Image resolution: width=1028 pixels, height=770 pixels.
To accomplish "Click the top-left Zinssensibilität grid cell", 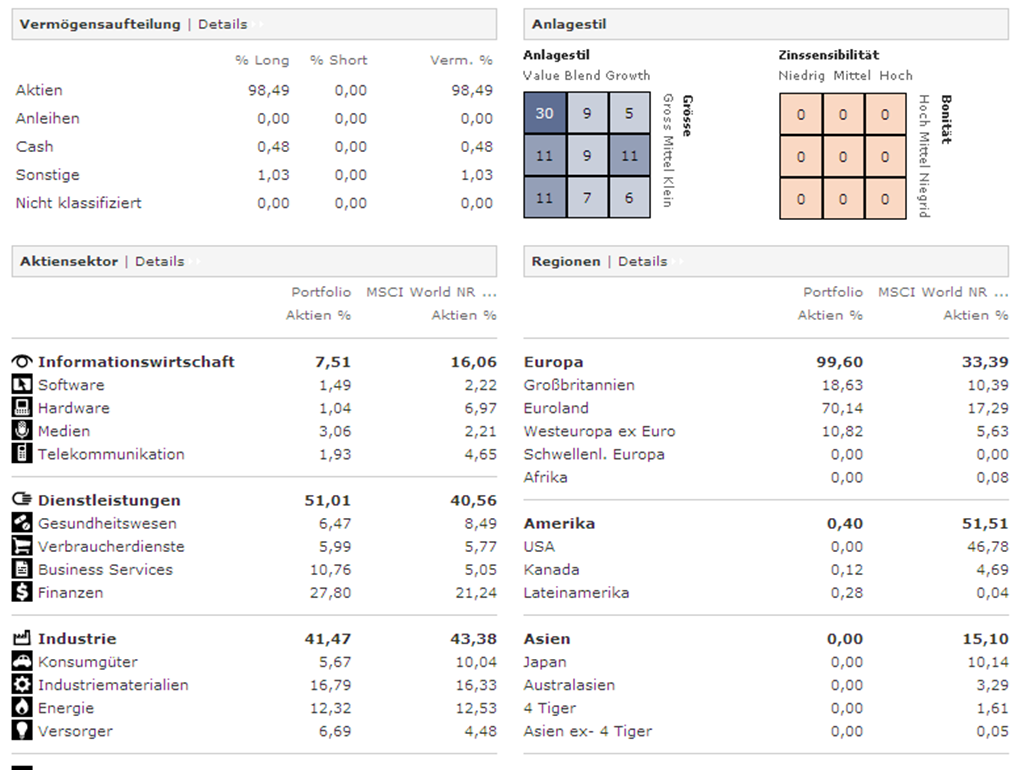I will pos(800,115).
